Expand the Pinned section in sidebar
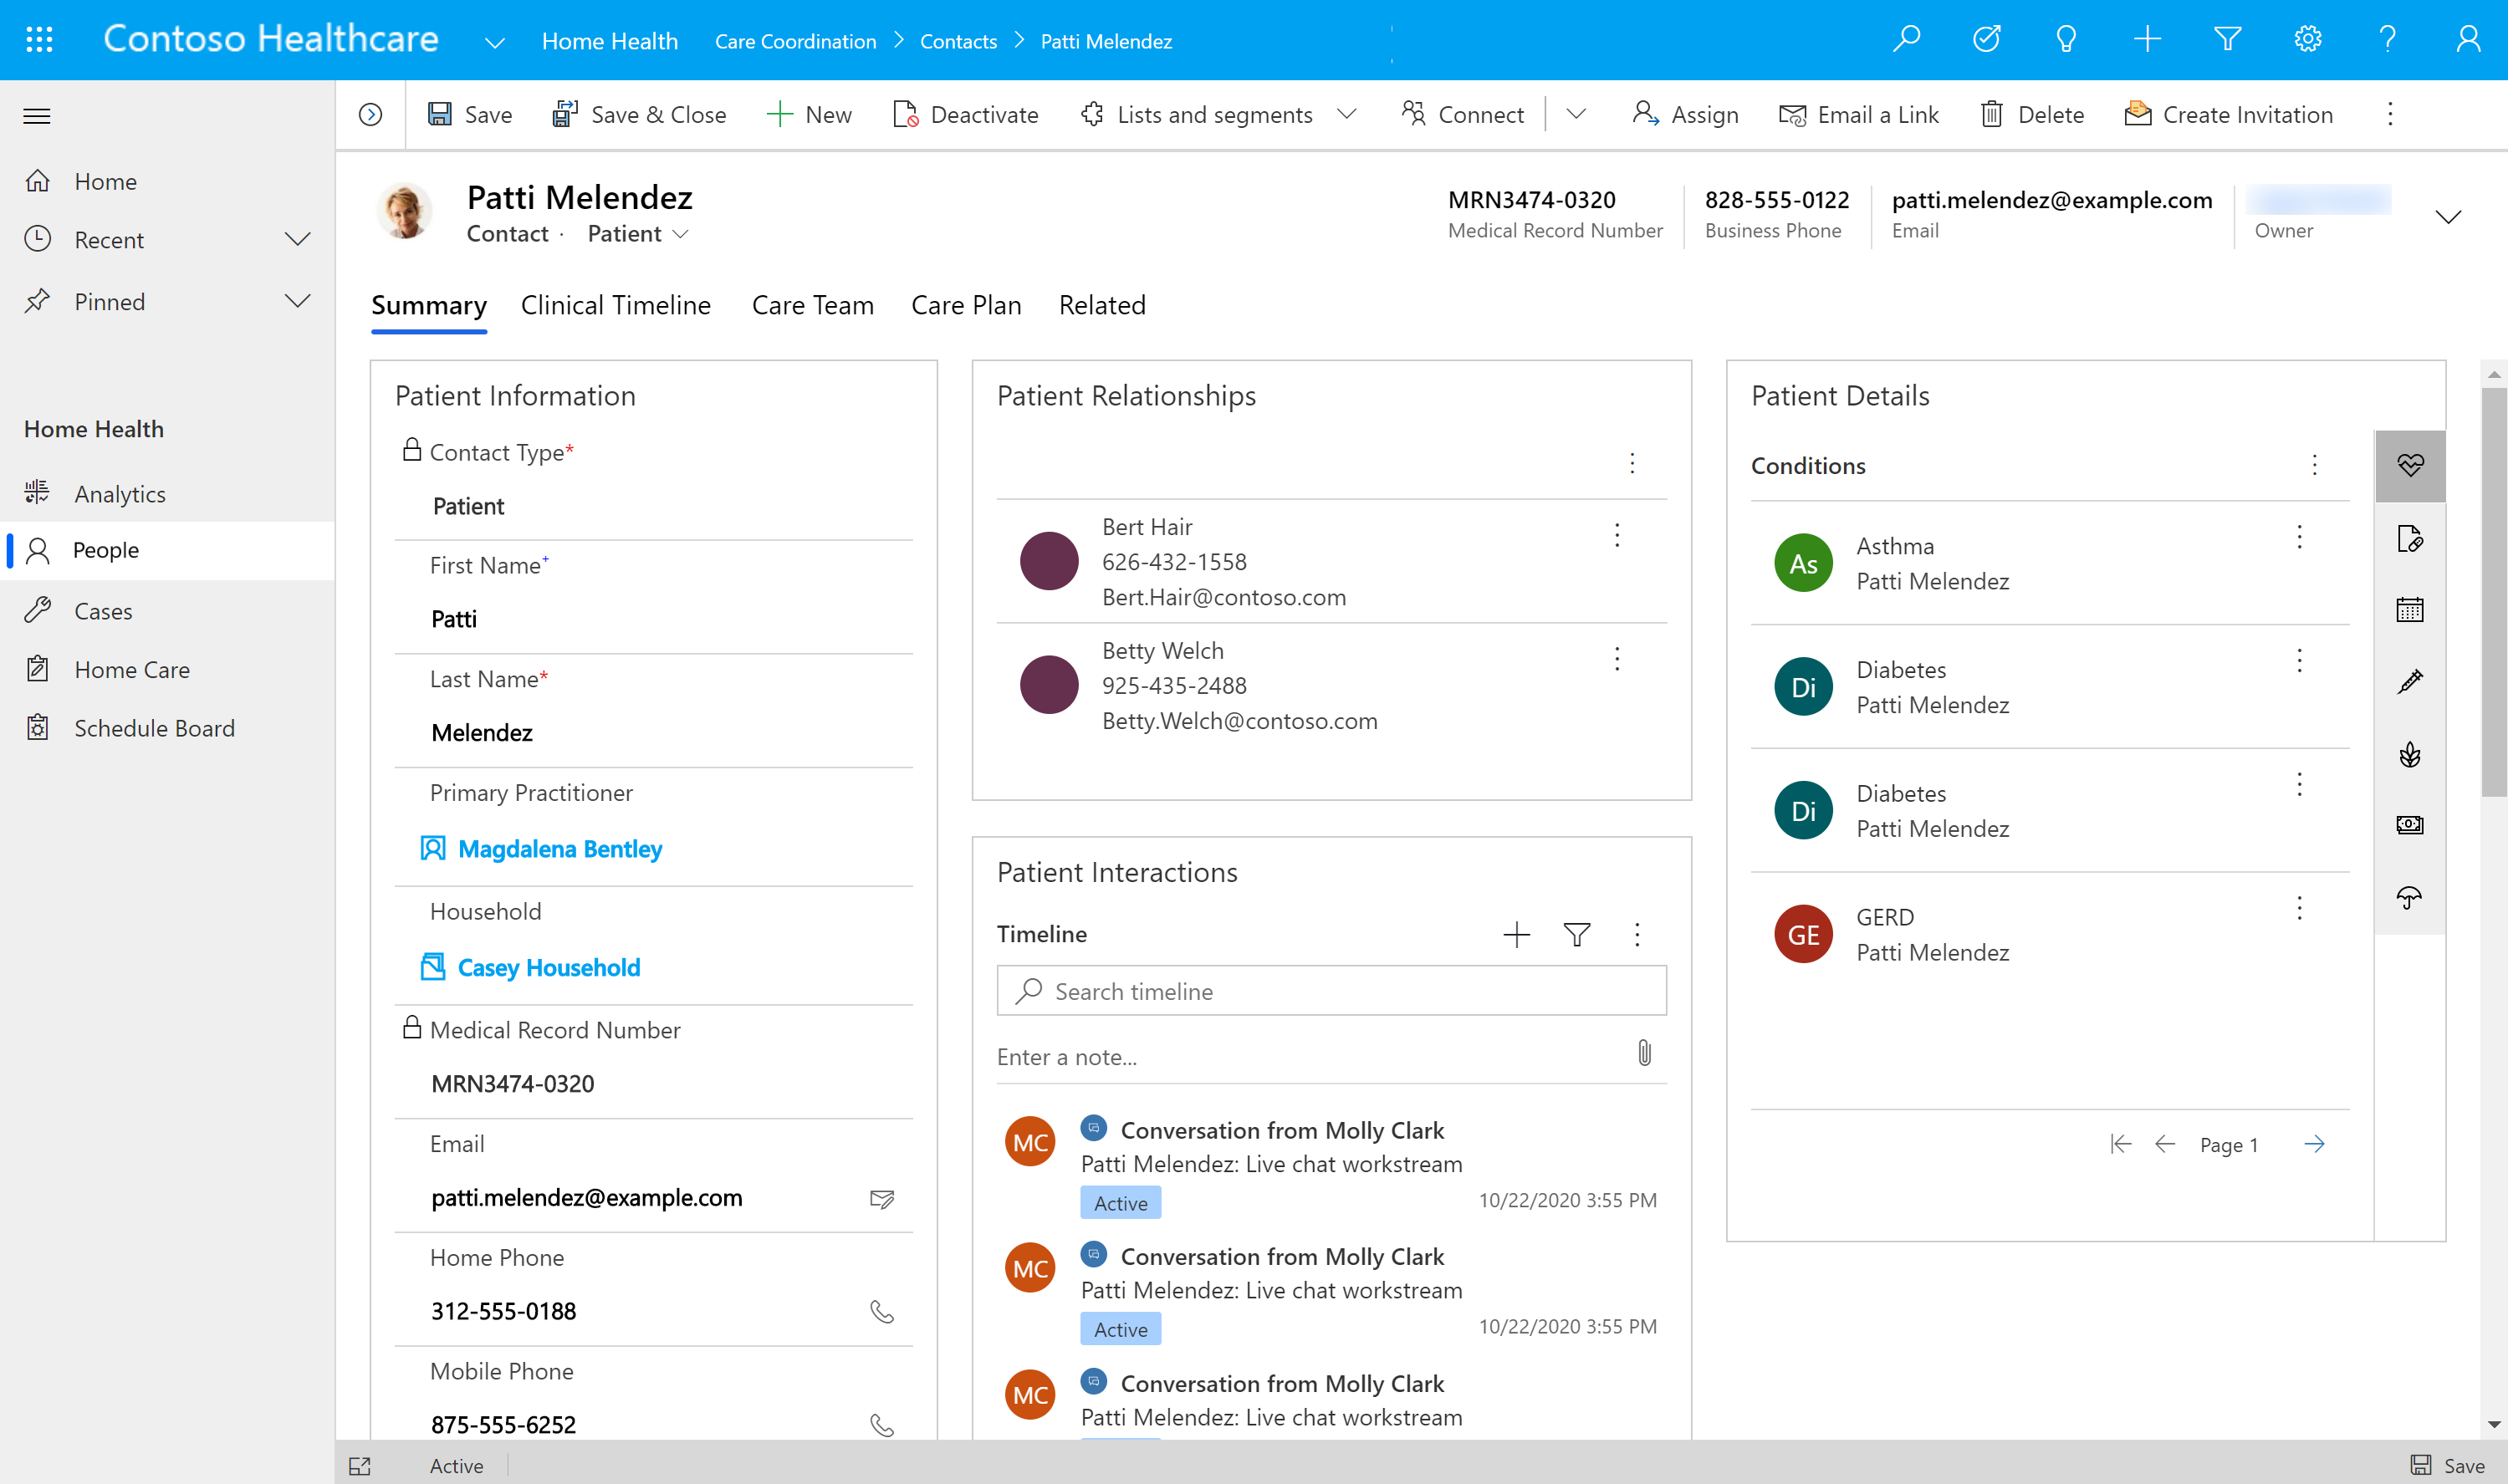This screenshot has height=1484, width=2508. coord(297,301)
